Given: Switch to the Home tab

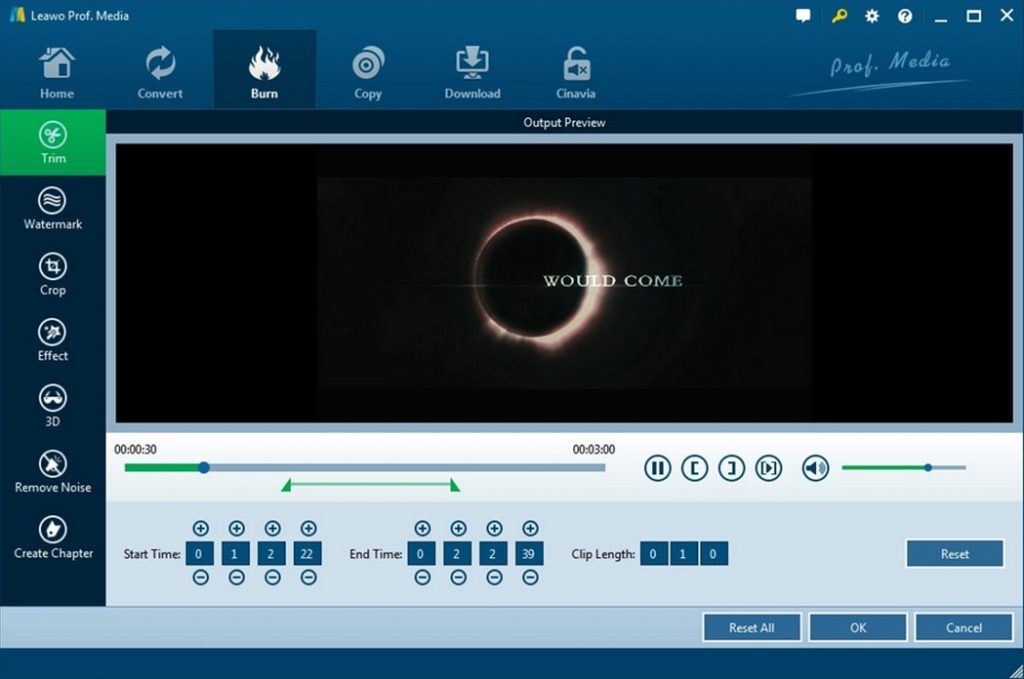Looking at the screenshot, I should [56, 69].
